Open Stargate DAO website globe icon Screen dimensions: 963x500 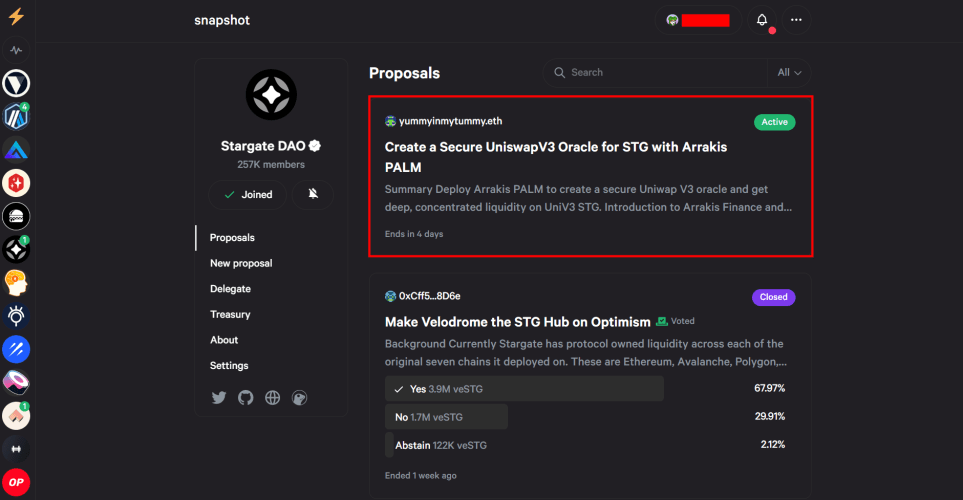coord(273,397)
